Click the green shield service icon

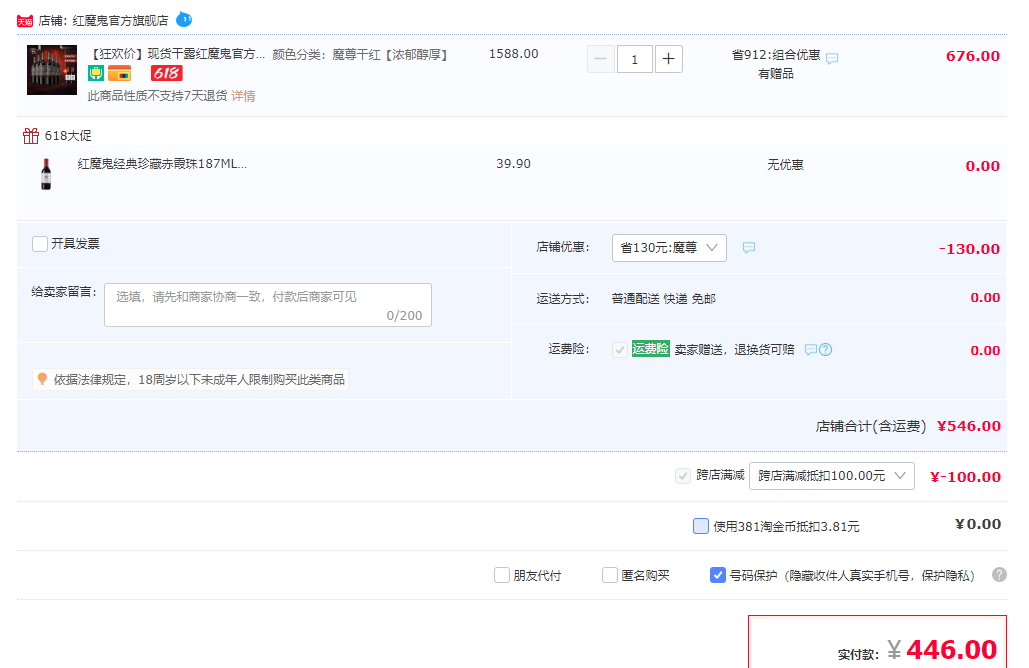point(96,73)
